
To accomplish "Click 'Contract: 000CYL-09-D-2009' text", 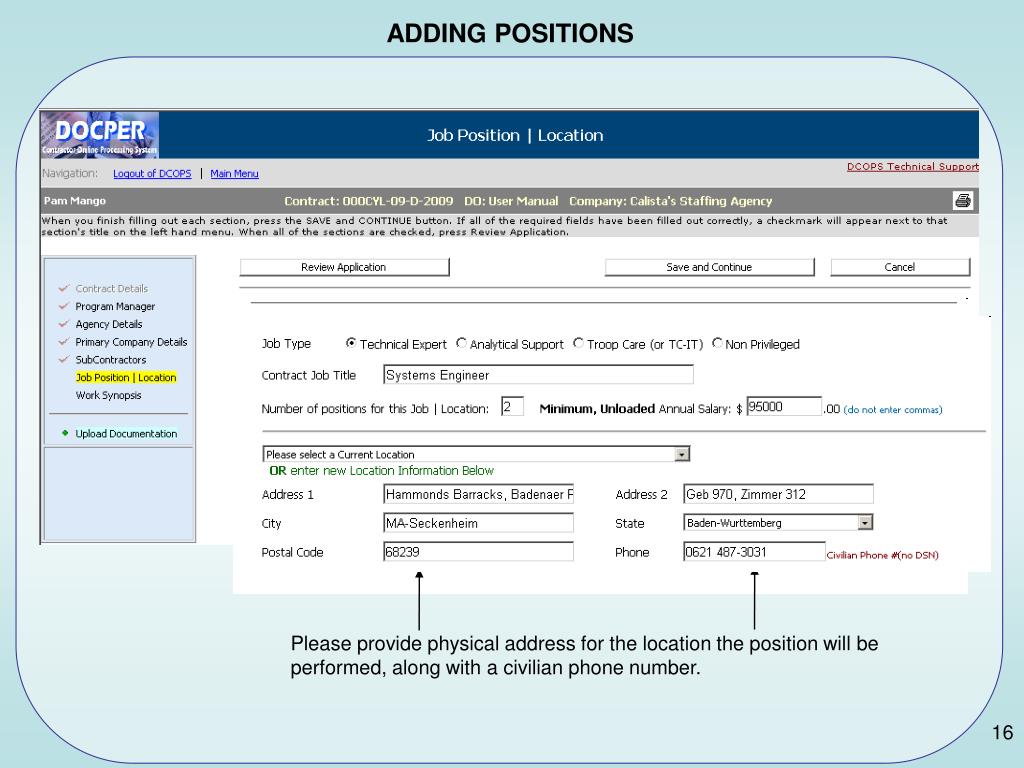I will [368, 201].
